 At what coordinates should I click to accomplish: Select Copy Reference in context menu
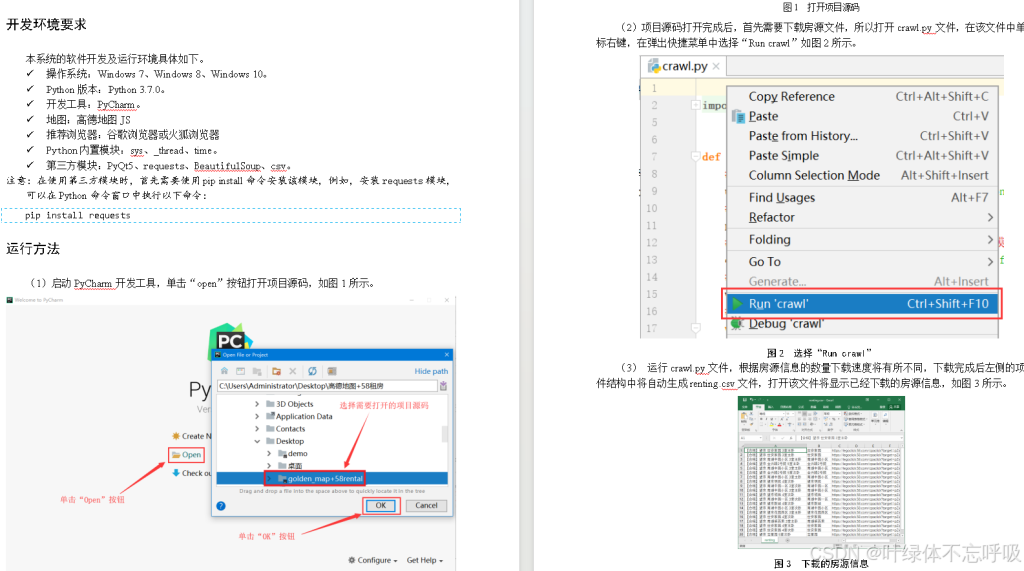pyautogui.click(x=862, y=97)
